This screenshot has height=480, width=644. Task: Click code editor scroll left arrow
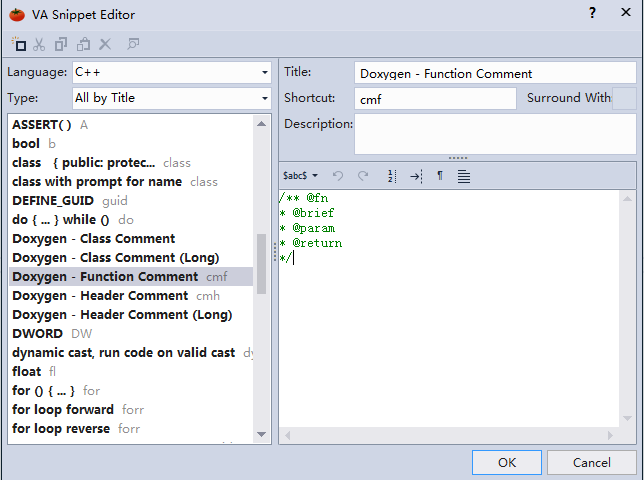point(288,435)
